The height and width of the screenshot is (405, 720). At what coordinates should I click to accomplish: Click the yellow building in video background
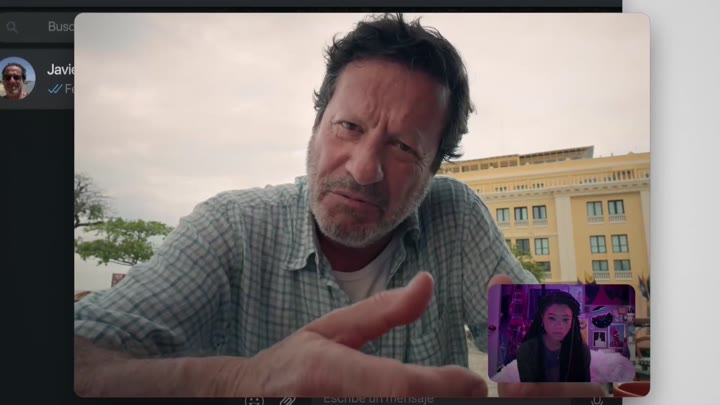pyautogui.click(x=570, y=210)
